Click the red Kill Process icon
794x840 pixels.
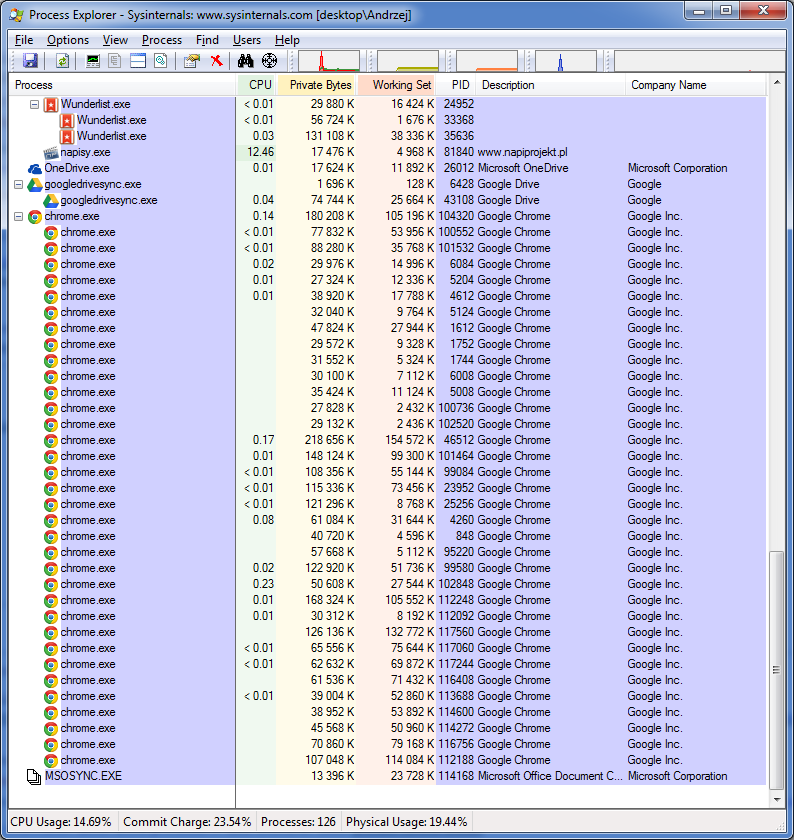pyautogui.click(x=216, y=61)
